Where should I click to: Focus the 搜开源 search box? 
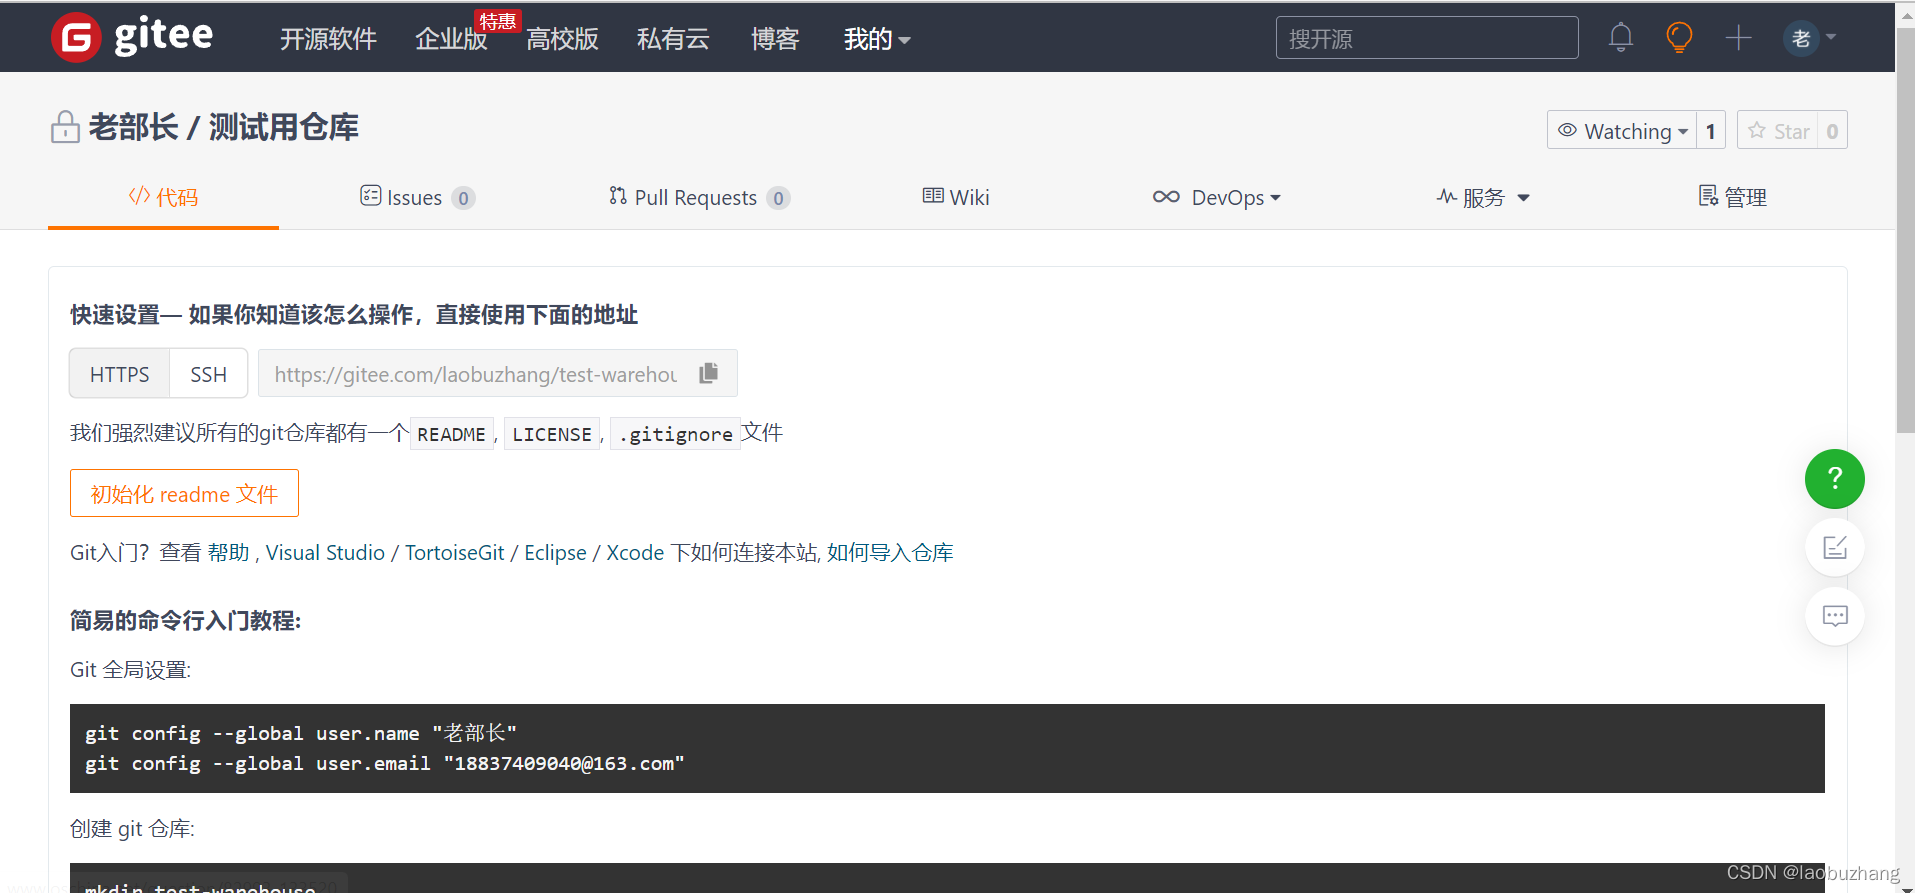[x=1427, y=38]
